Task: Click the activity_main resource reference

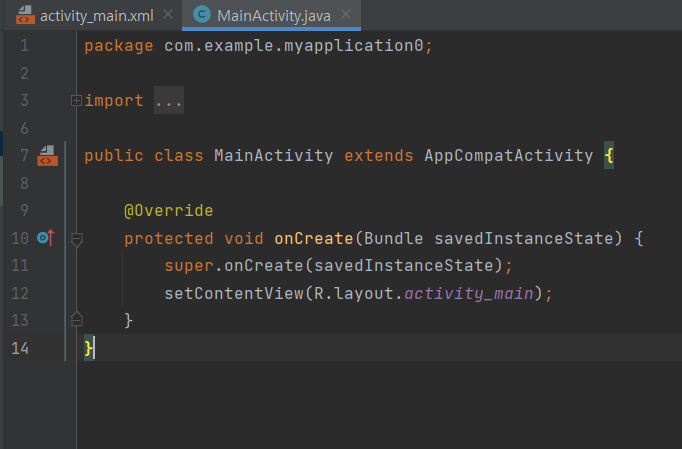Action: (469, 293)
